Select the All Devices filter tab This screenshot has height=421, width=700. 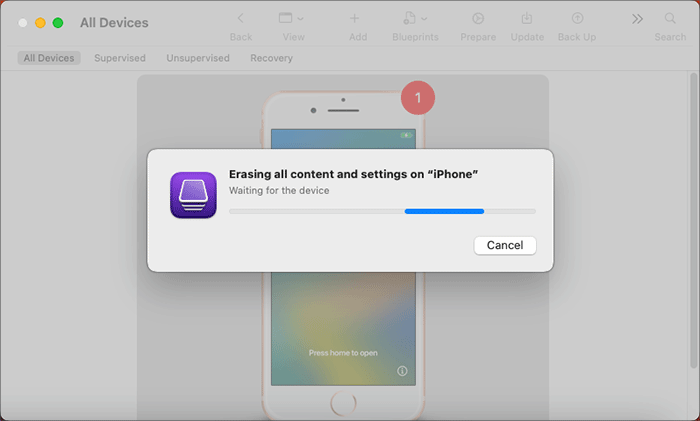tap(49, 58)
